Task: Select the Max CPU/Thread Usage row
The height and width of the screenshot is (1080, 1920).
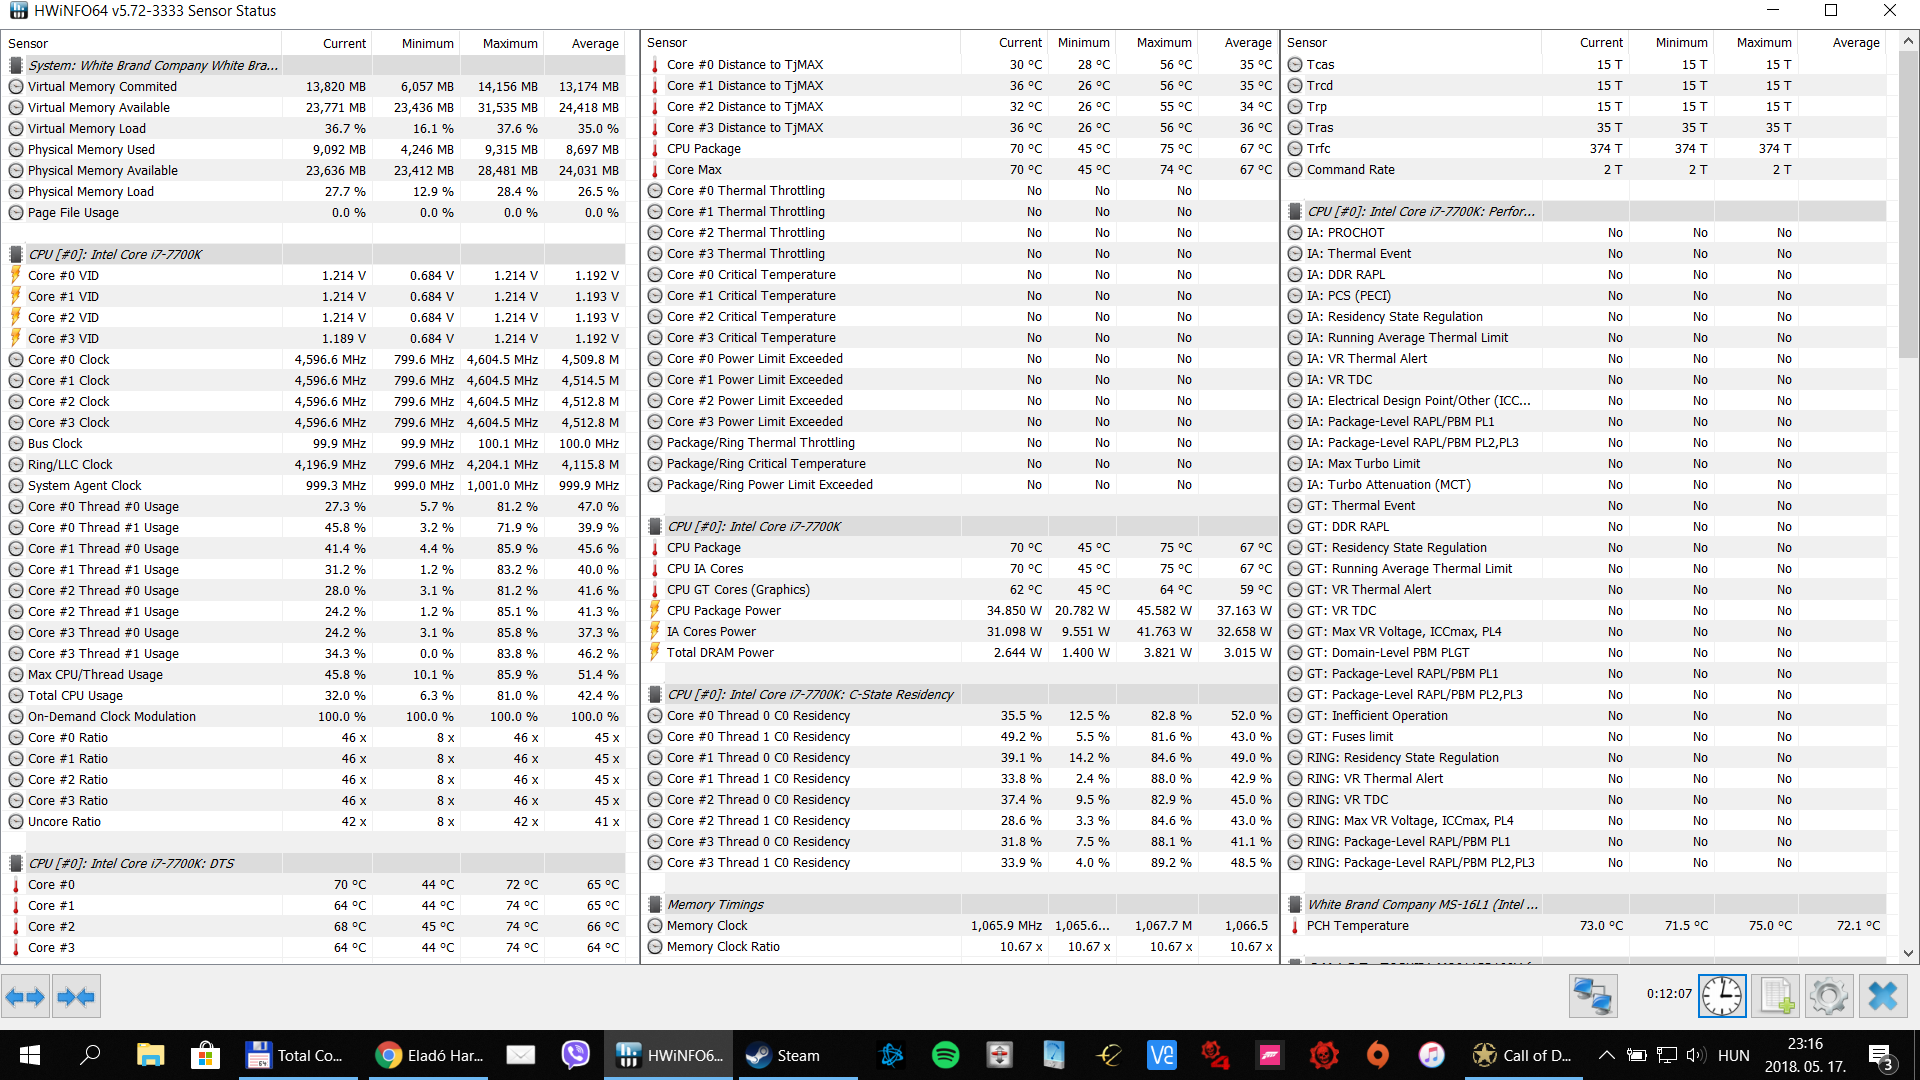Action: [x=314, y=675]
